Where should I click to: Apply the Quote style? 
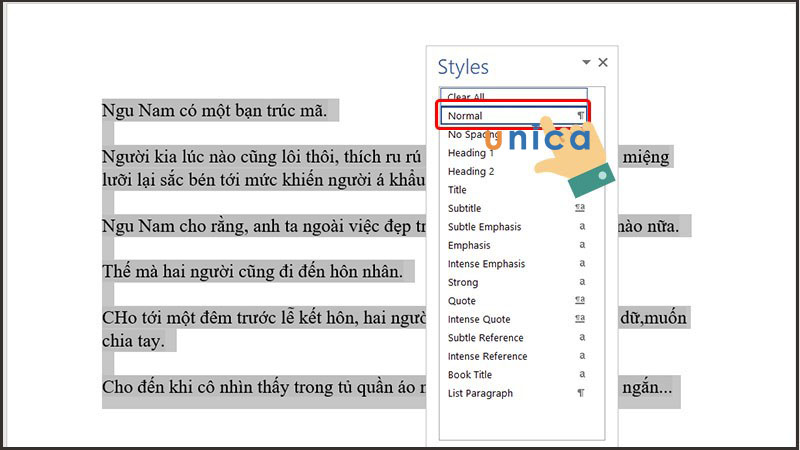tap(513, 301)
